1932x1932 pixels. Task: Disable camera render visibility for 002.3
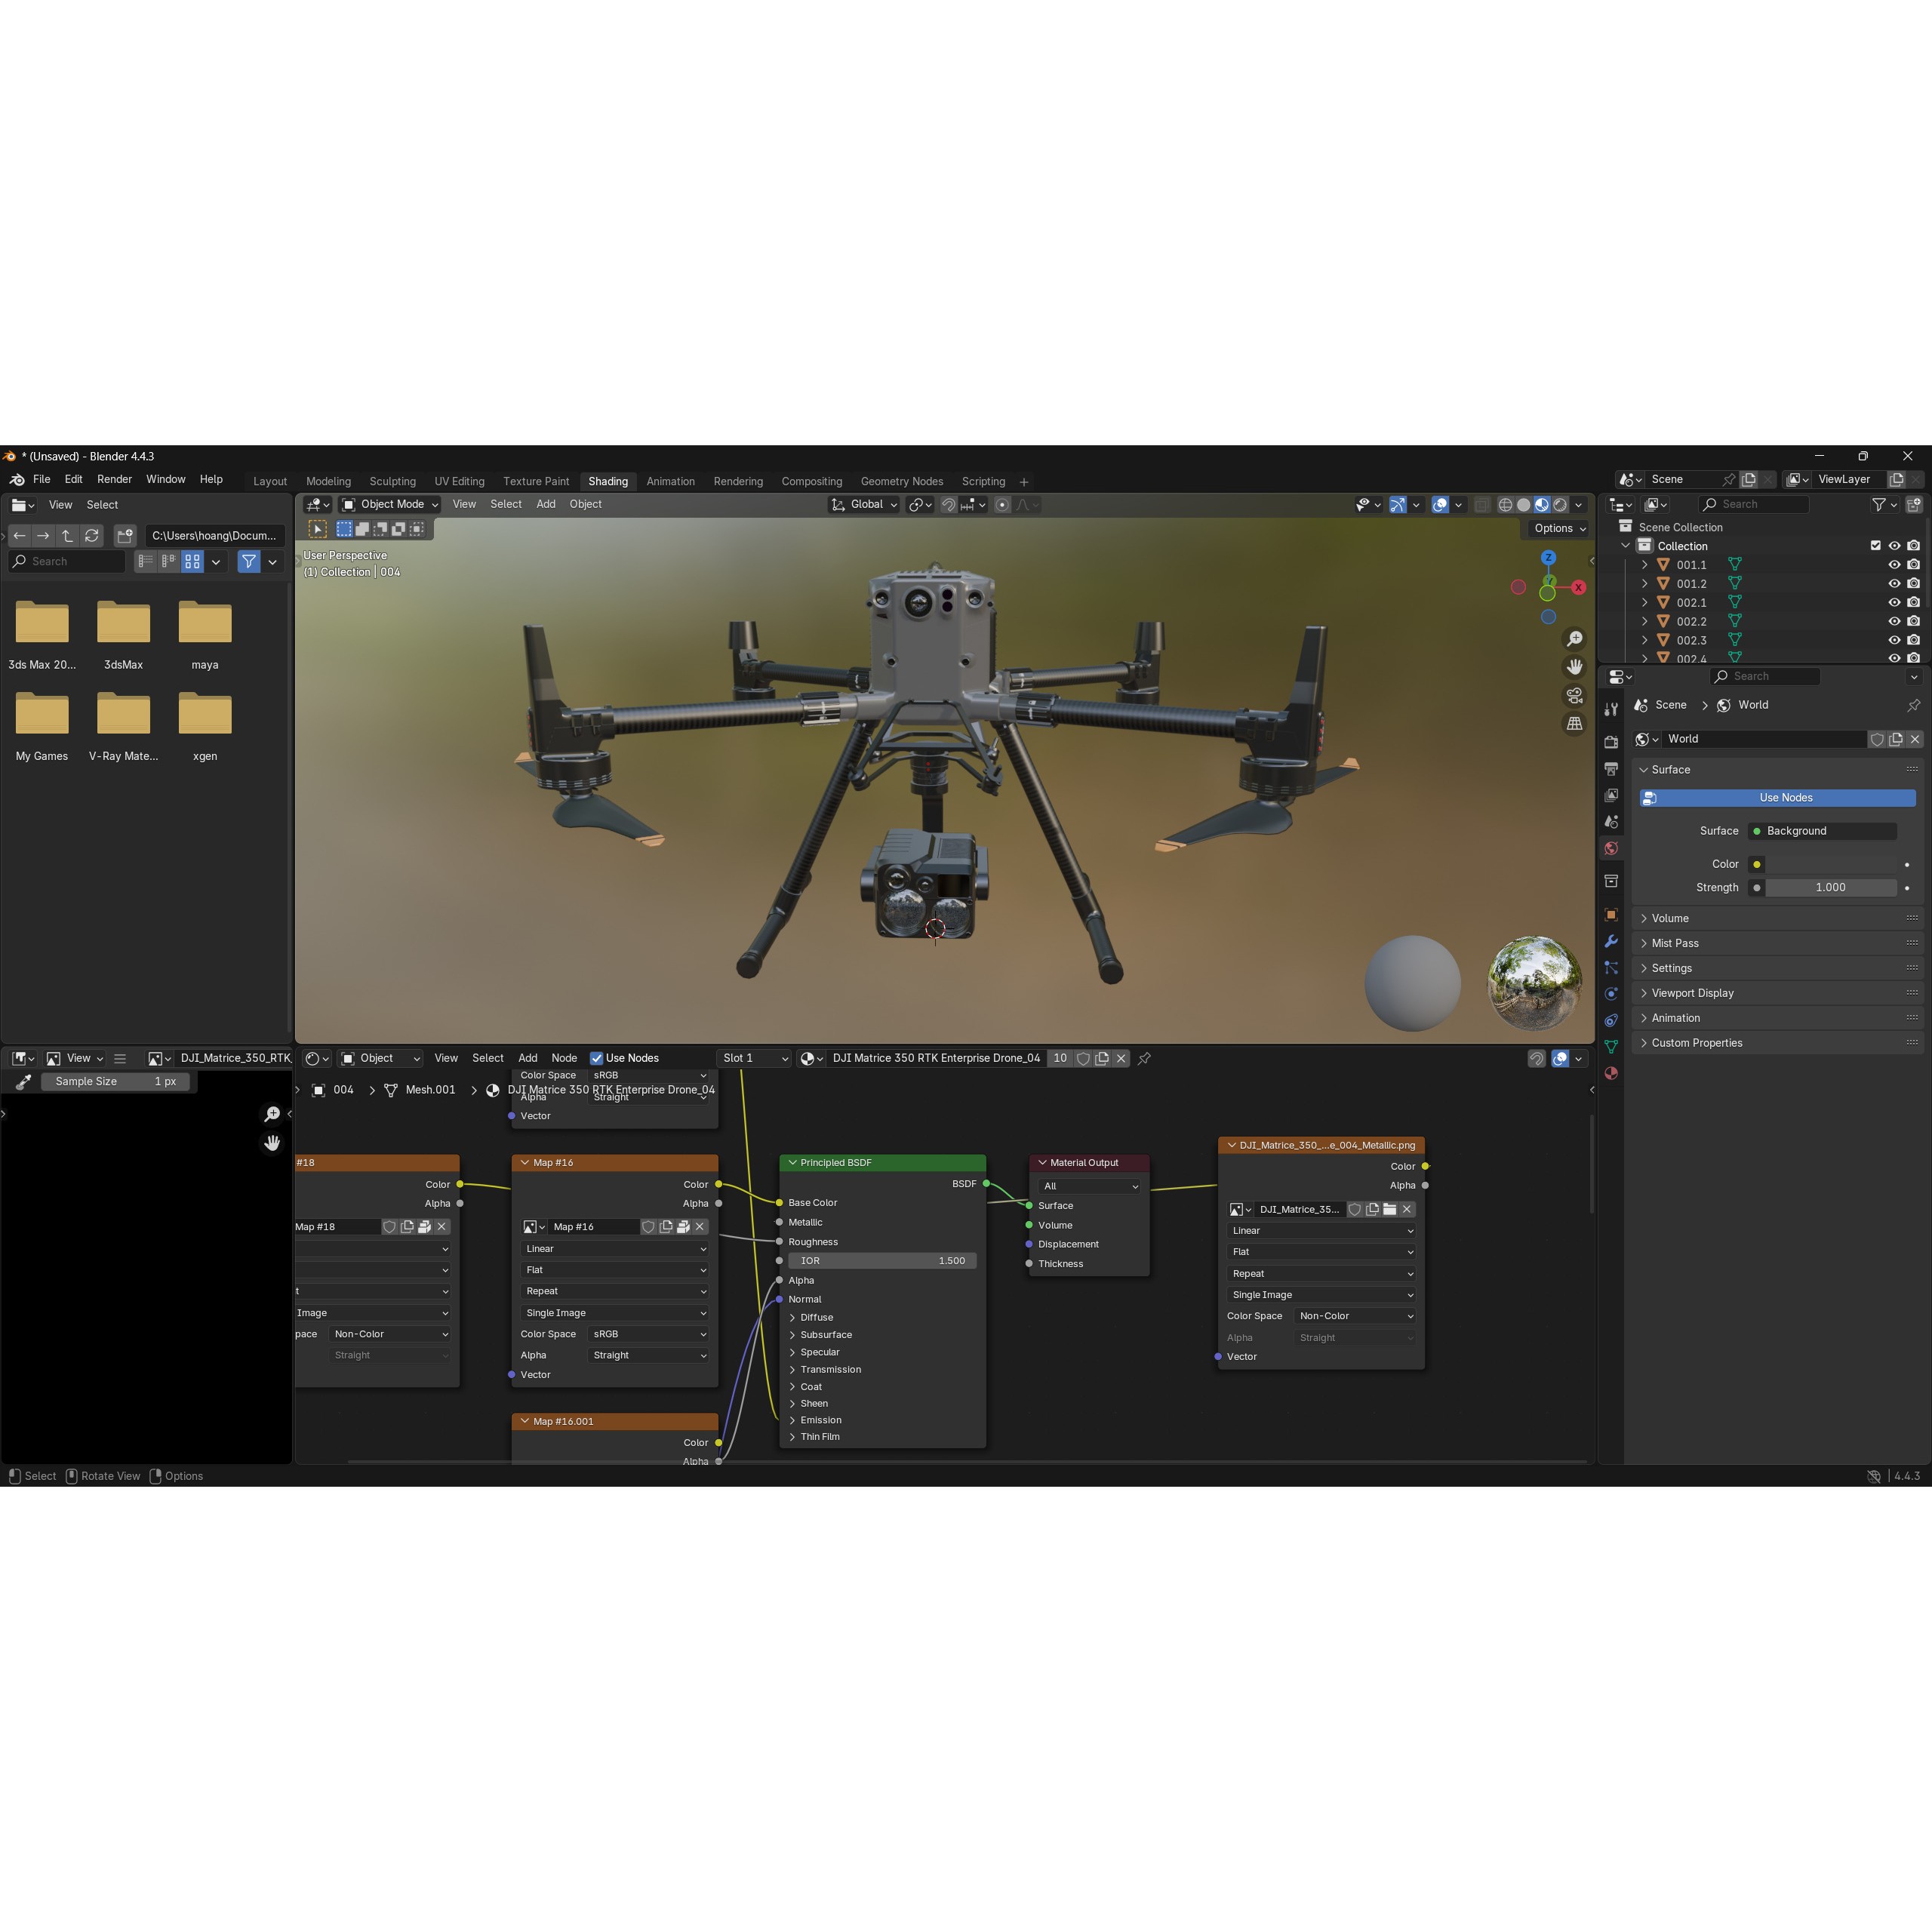(x=1913, y=640)
